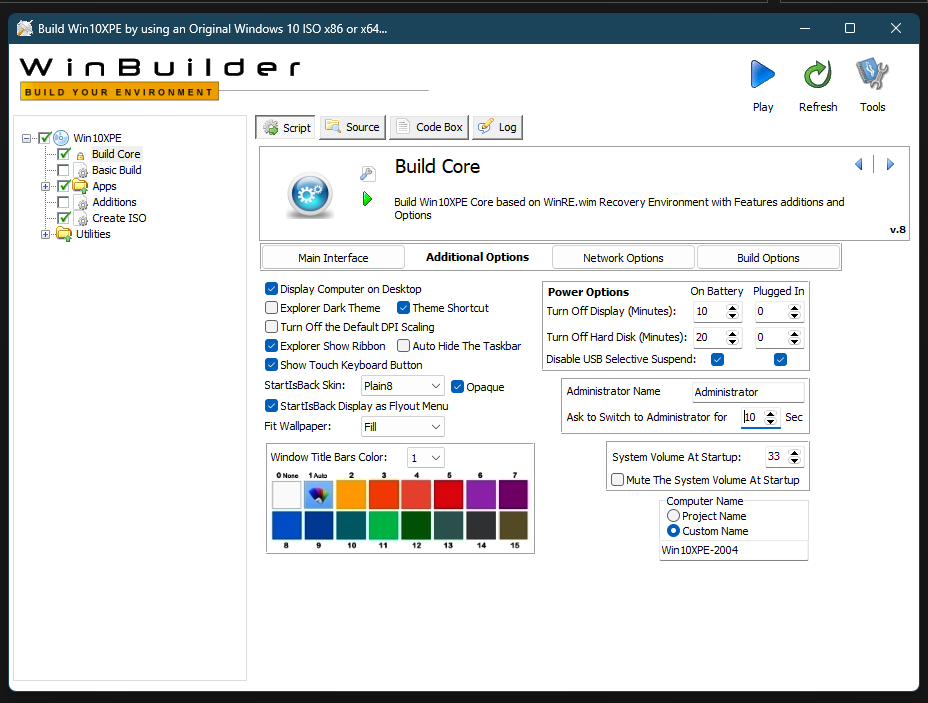Expand the Utilities tree node
928x703 pixels.
click(46, 234)
